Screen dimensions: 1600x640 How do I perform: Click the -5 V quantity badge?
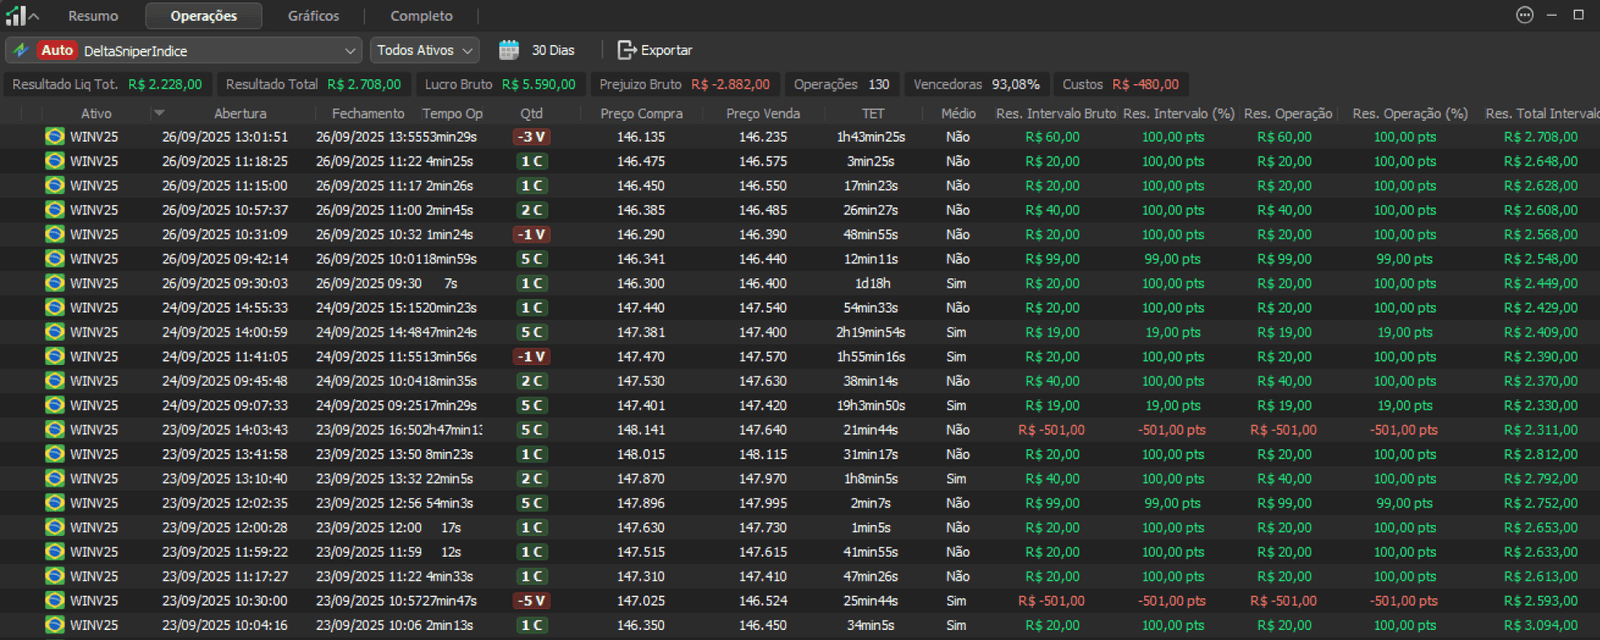[531, 601]
